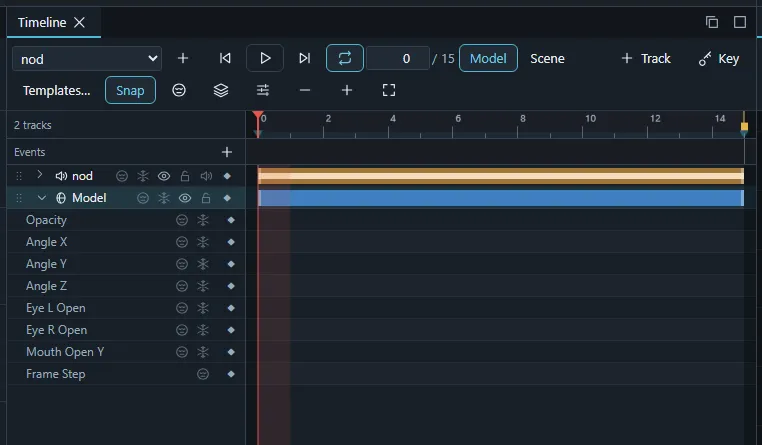Click the Model track drag handle

[19, 198]
